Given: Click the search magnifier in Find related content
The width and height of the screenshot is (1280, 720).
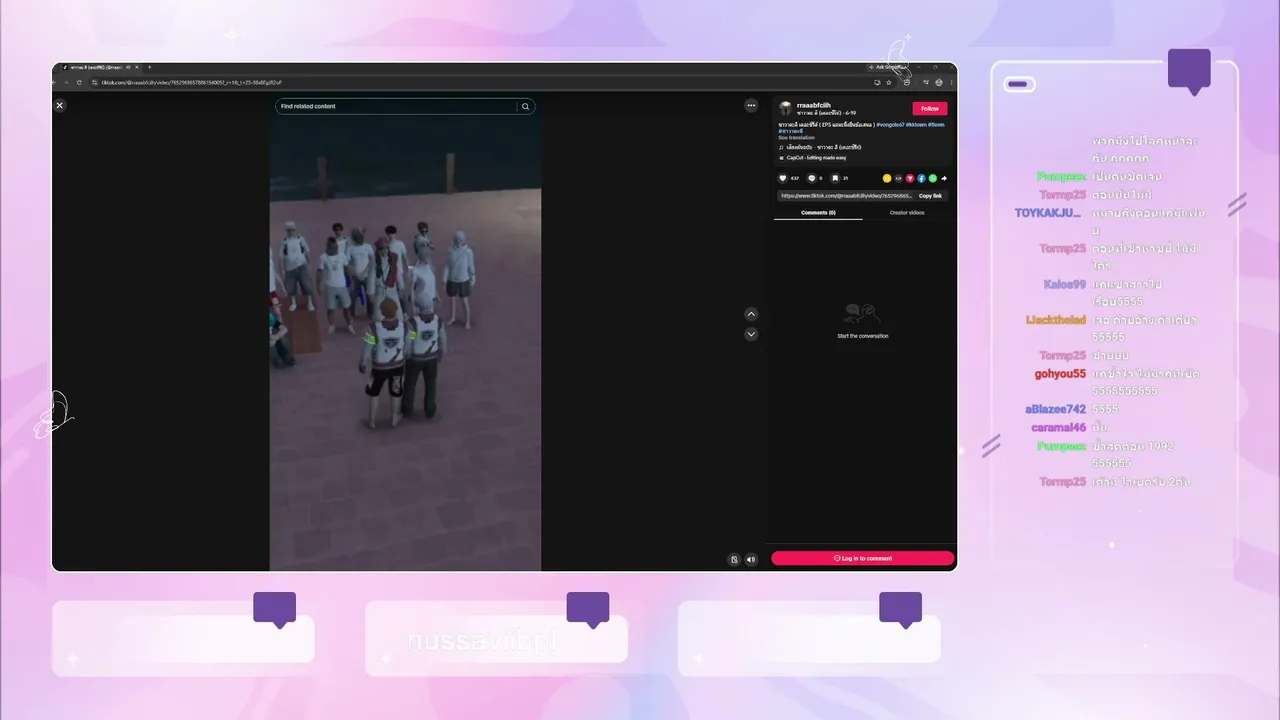Looking at the screenshot, I should (x=525, y=106).
